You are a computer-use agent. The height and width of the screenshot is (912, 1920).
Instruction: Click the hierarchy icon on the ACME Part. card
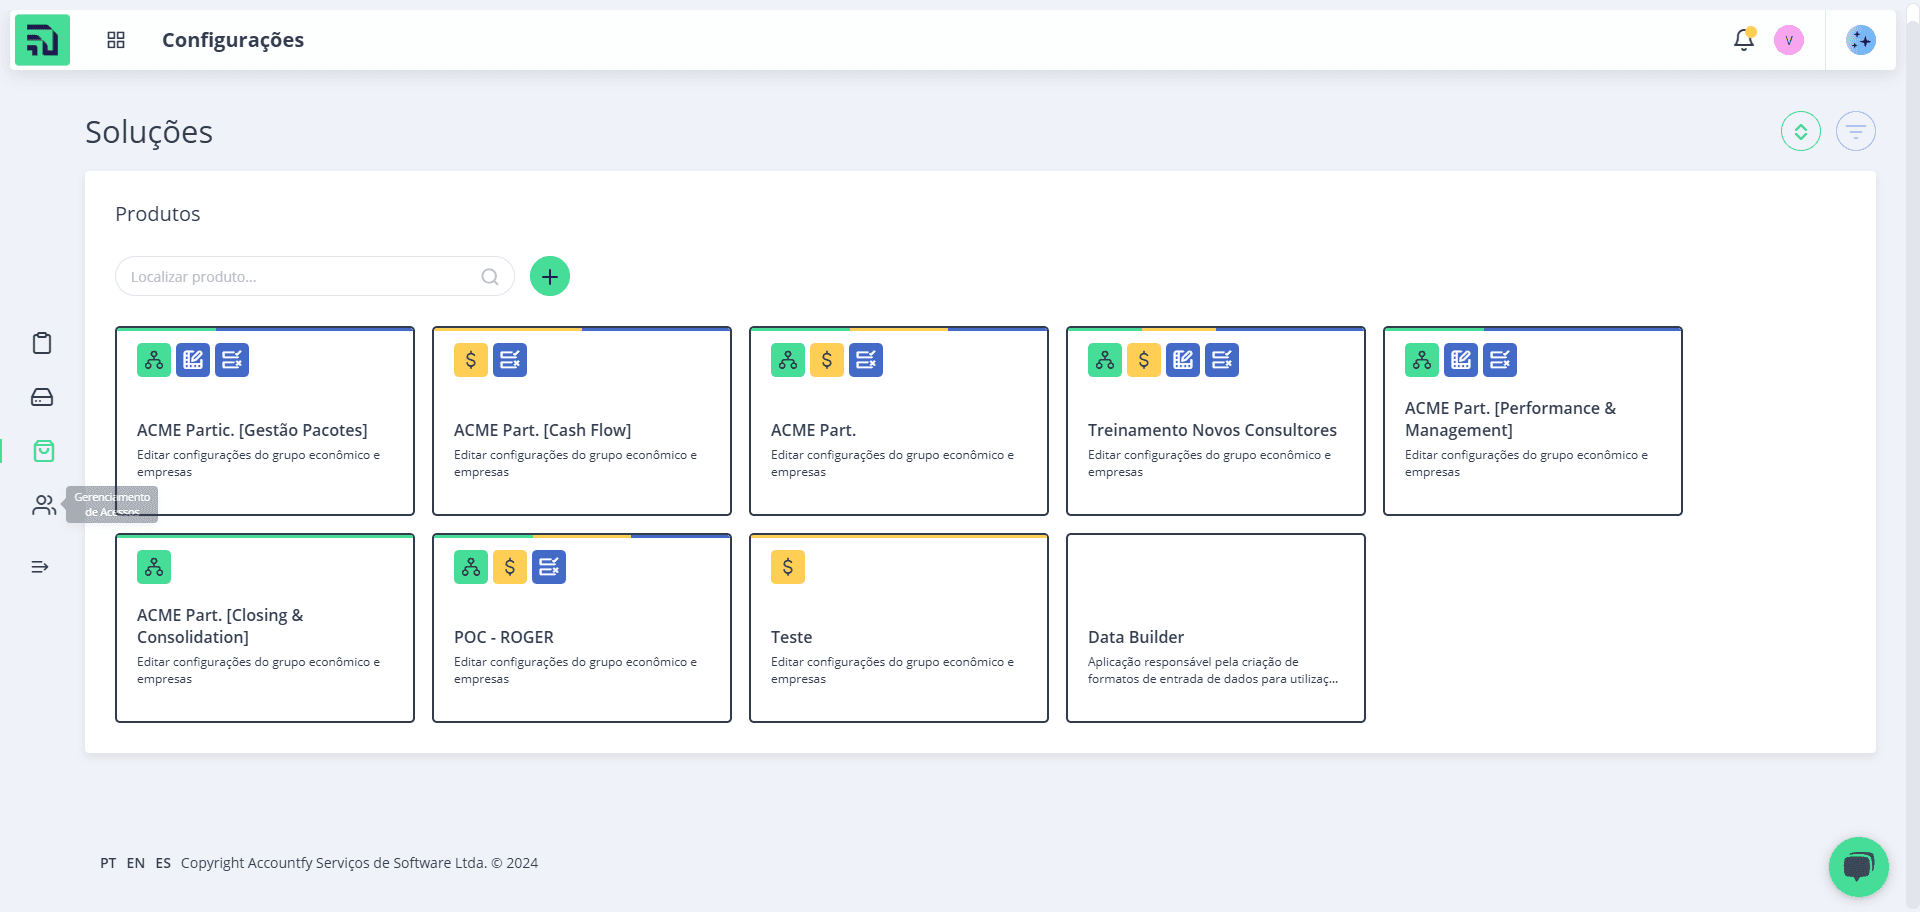point(788,360)
